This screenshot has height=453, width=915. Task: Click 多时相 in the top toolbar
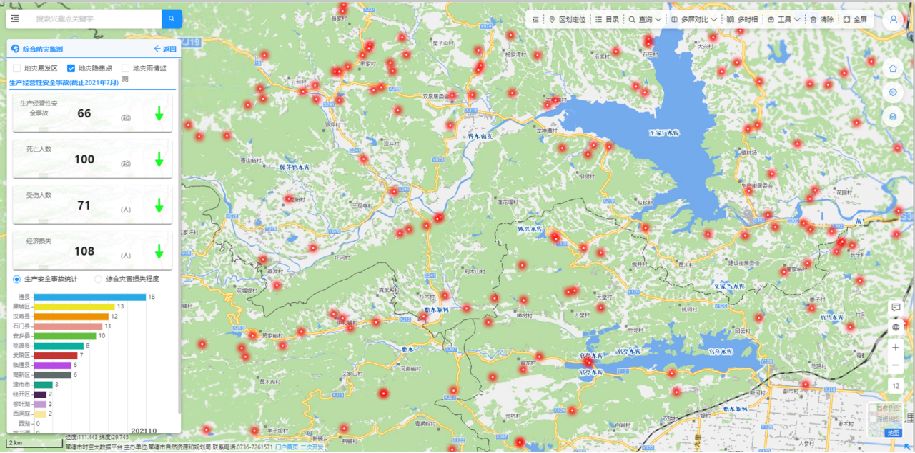742,19
